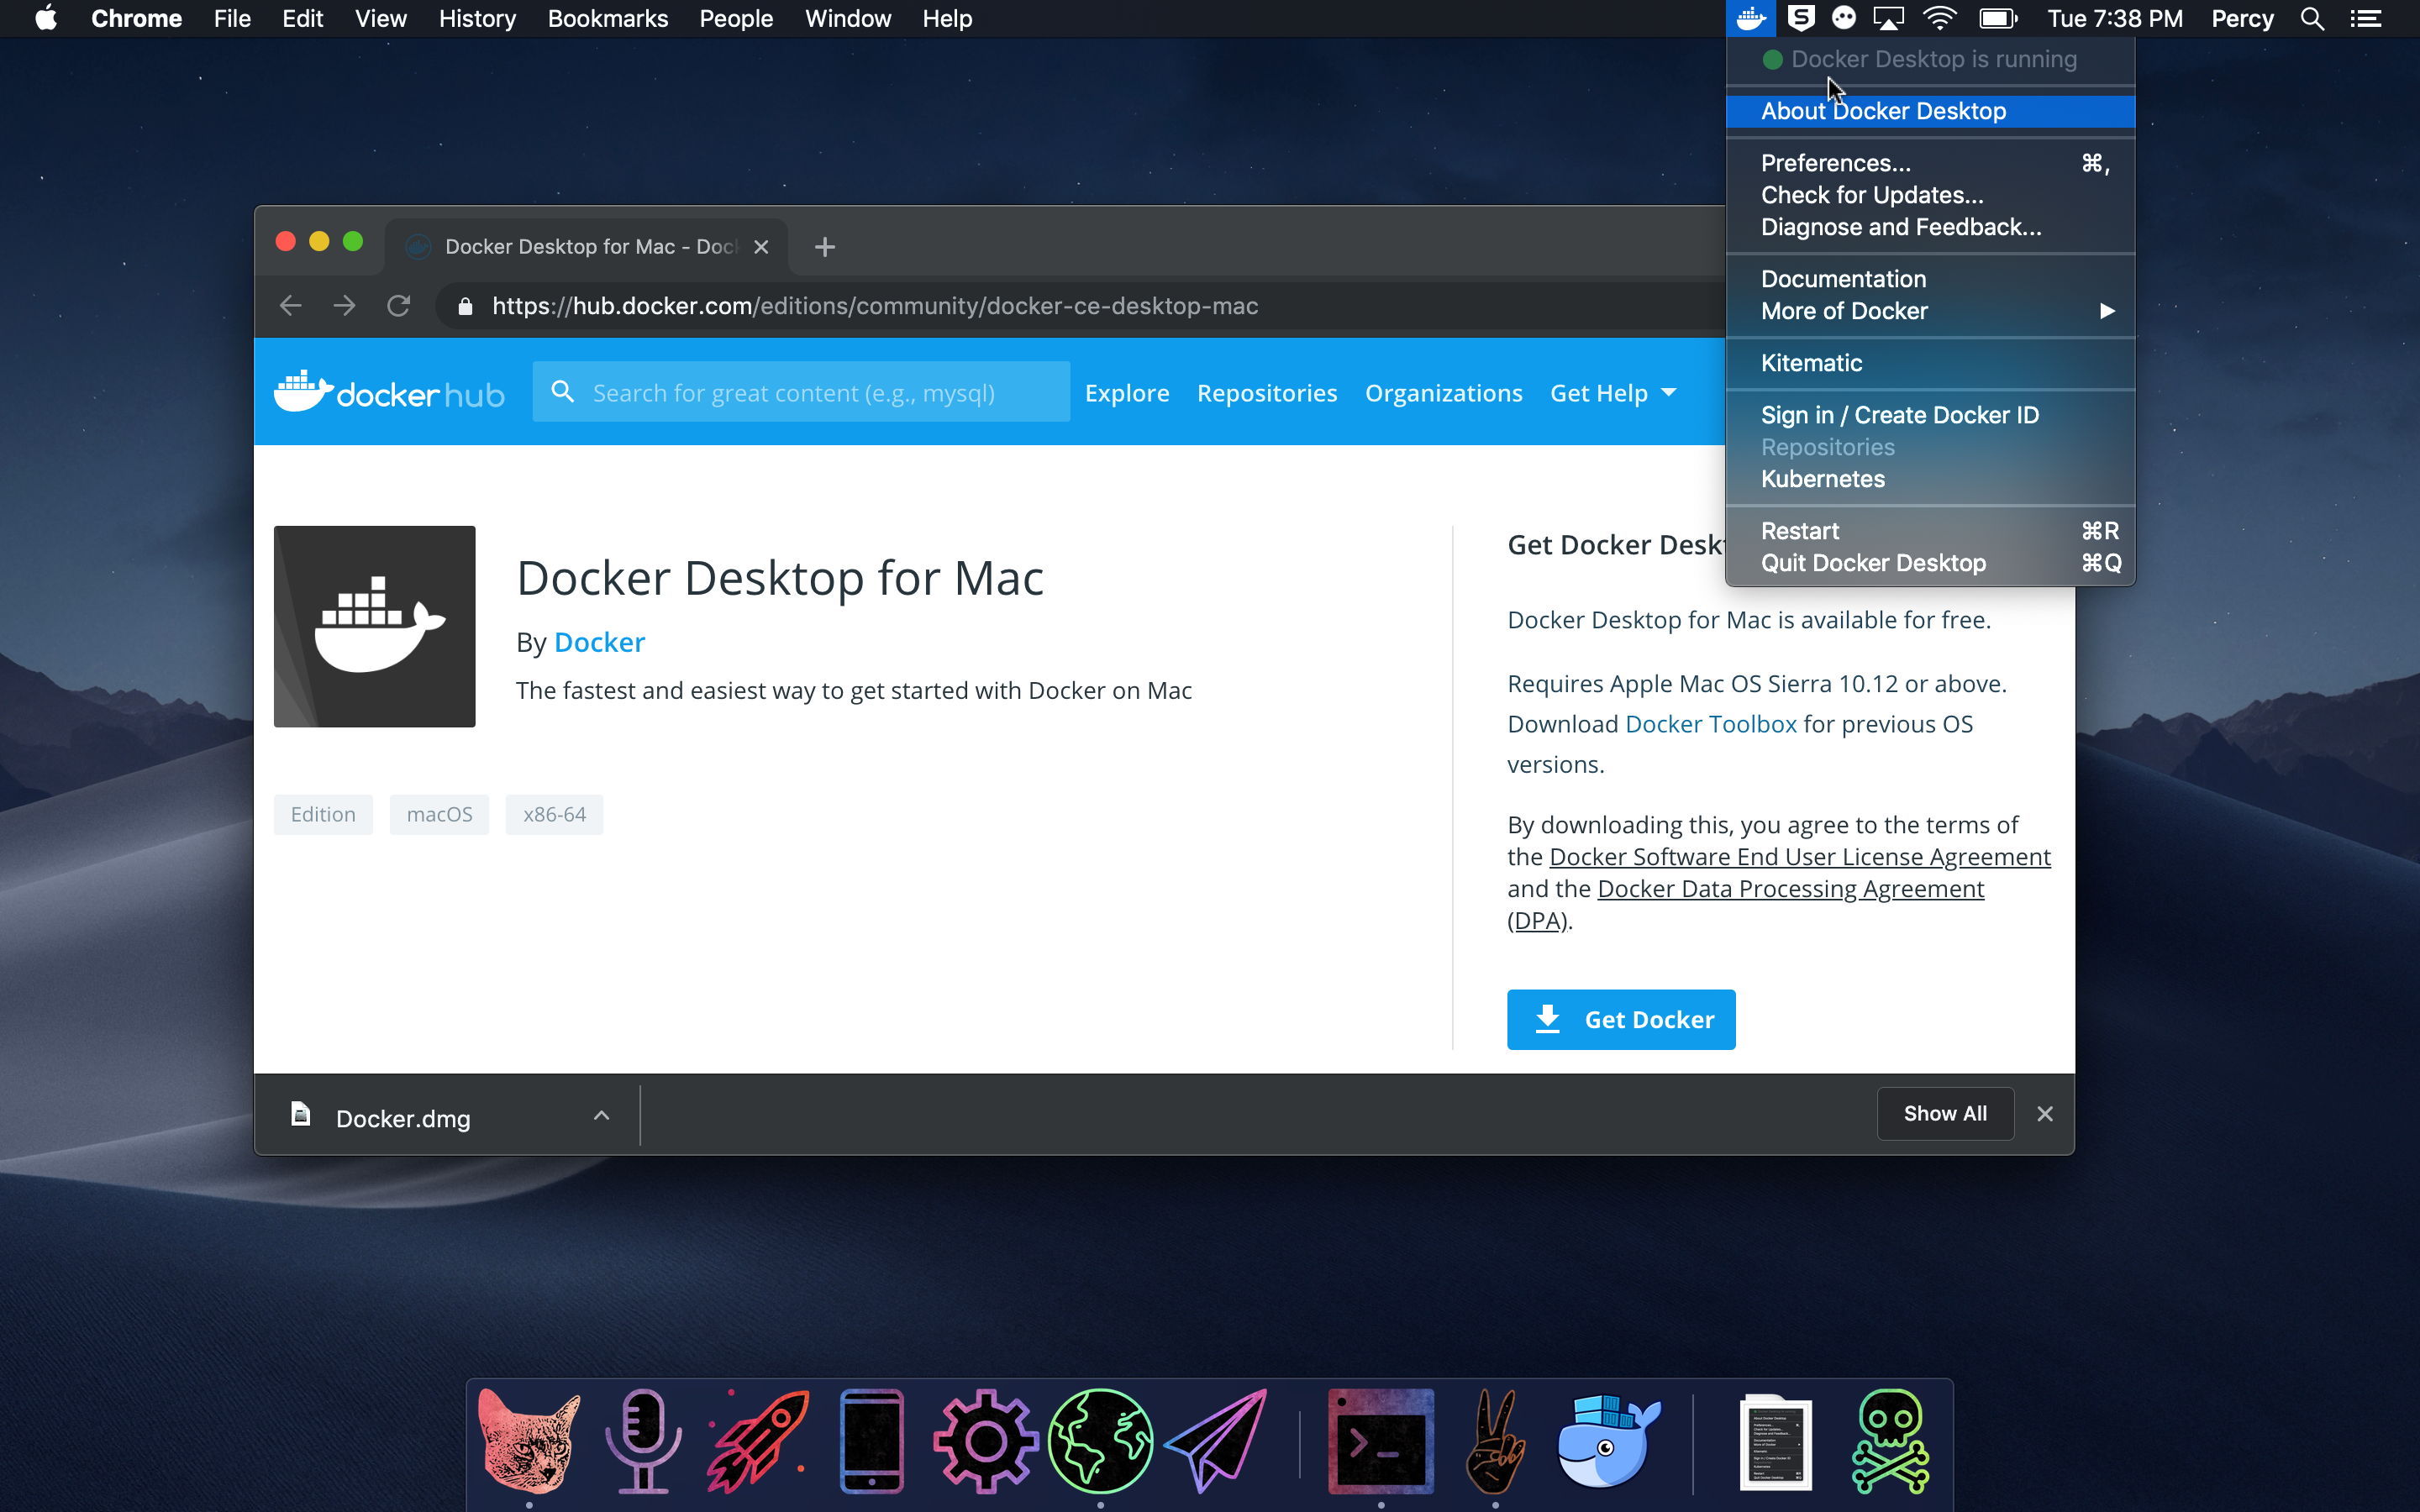
Task: Reload the page with refresh icon
Action: [x=398, y=306]
